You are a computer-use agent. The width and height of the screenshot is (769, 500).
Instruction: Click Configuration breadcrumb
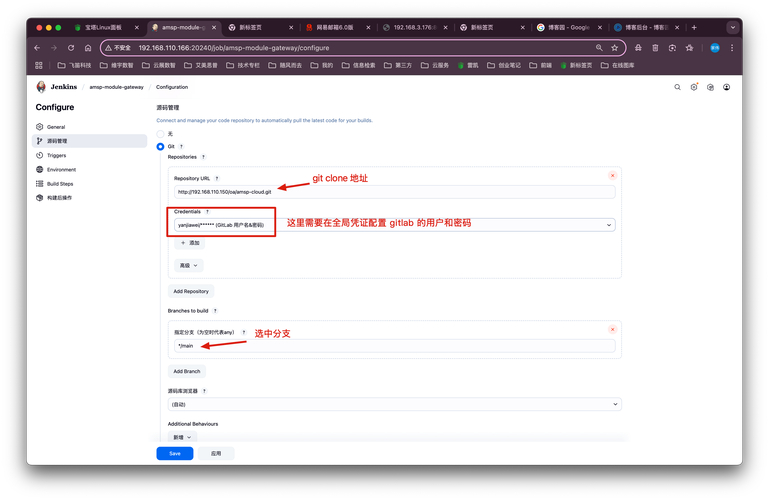172,87
